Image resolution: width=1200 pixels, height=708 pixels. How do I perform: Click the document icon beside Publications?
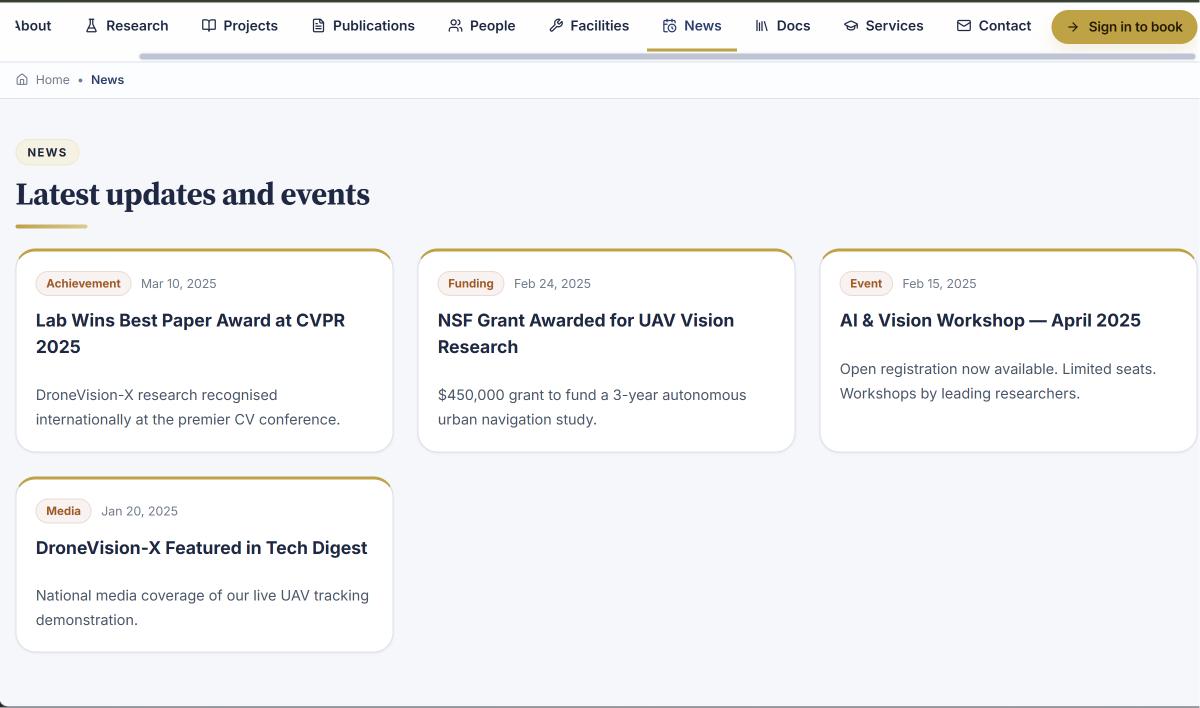(x=318, y=26)
